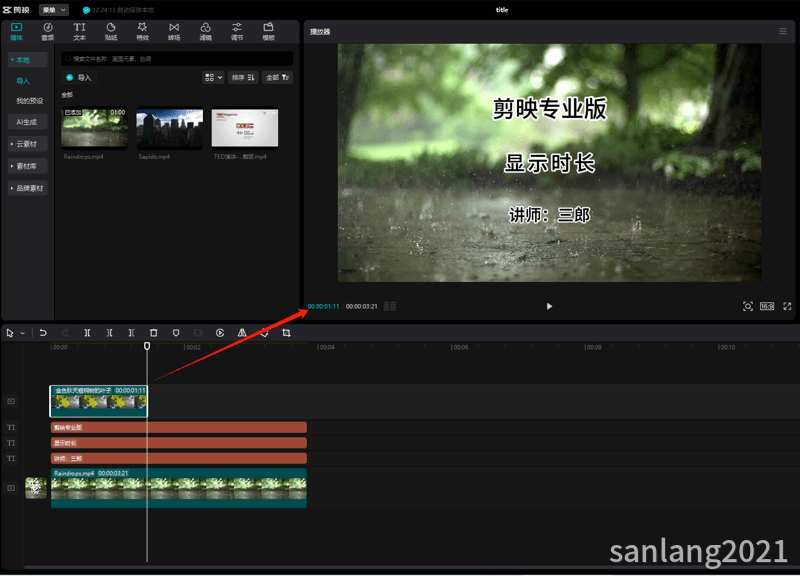This screenshot has height=576, width=800.
Task: Toggle the 剪映专业版 text track TI icon
Action: (x=11, y=428)
